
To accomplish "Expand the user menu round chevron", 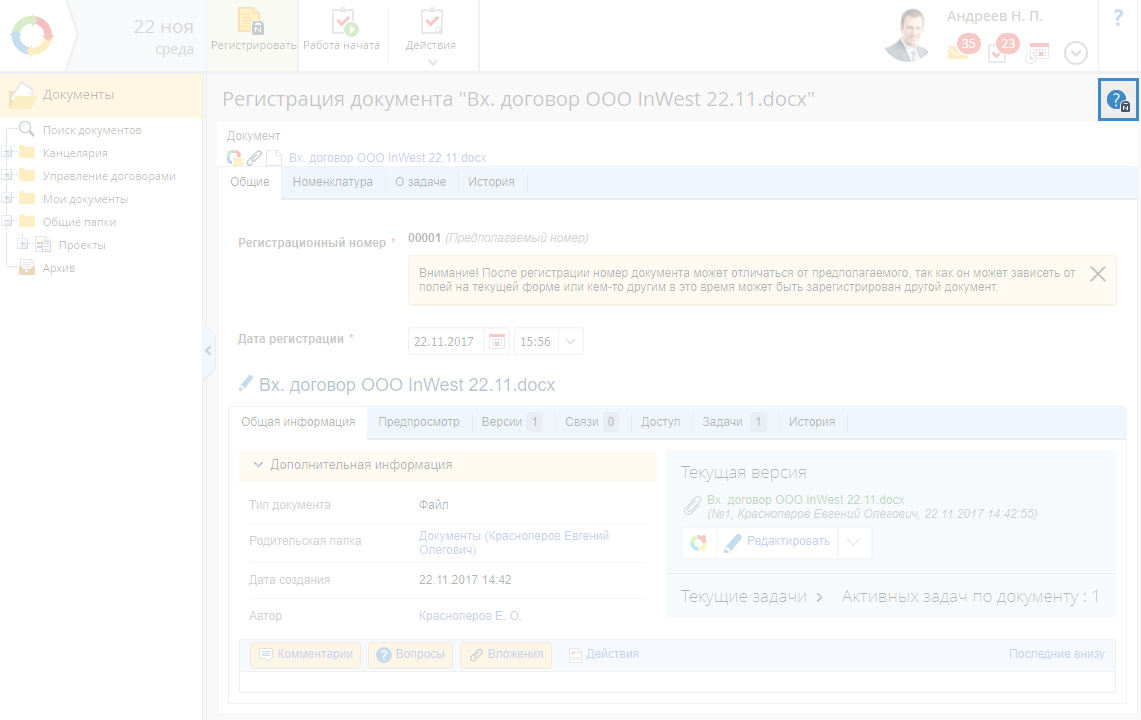I will pos(1076,53).
